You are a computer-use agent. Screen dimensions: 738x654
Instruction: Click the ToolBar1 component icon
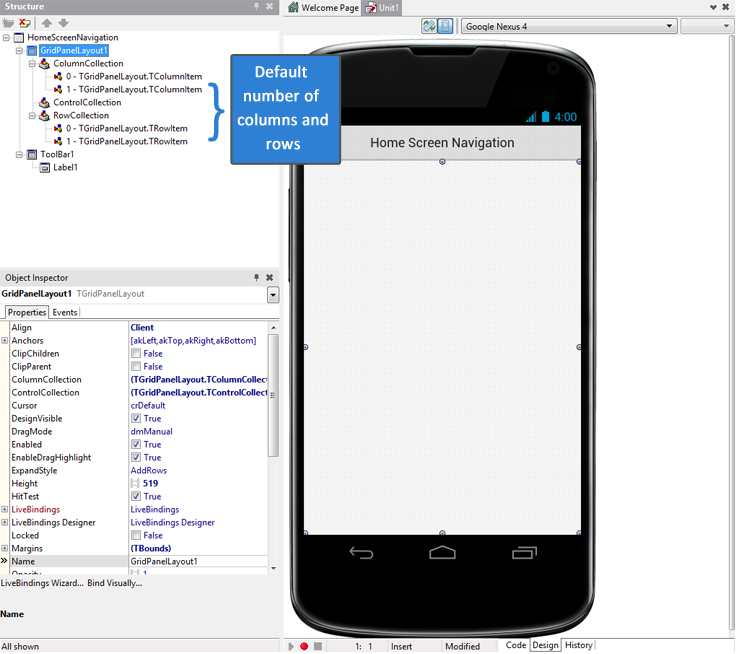(x=32, y=155)
